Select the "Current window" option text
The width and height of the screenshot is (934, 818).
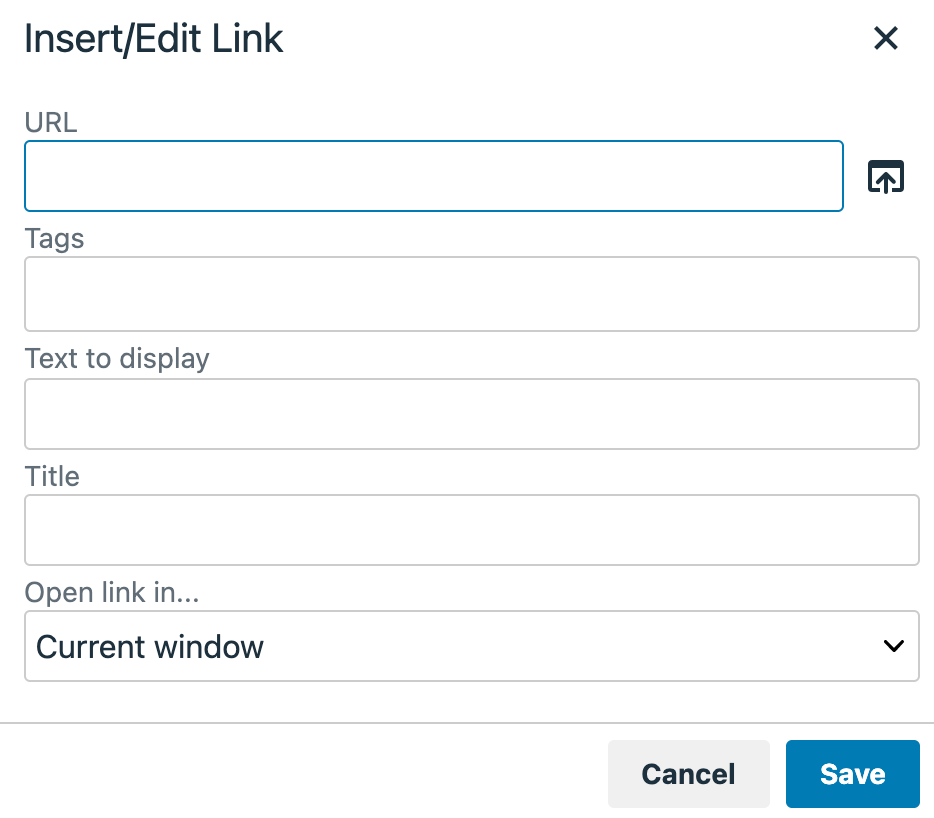[150, 647]
